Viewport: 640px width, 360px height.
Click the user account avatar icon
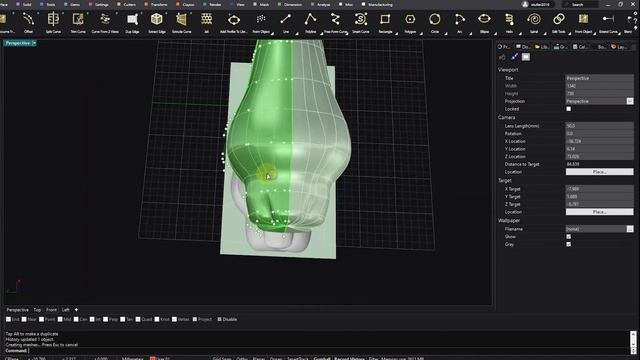(x=525, y=4)
